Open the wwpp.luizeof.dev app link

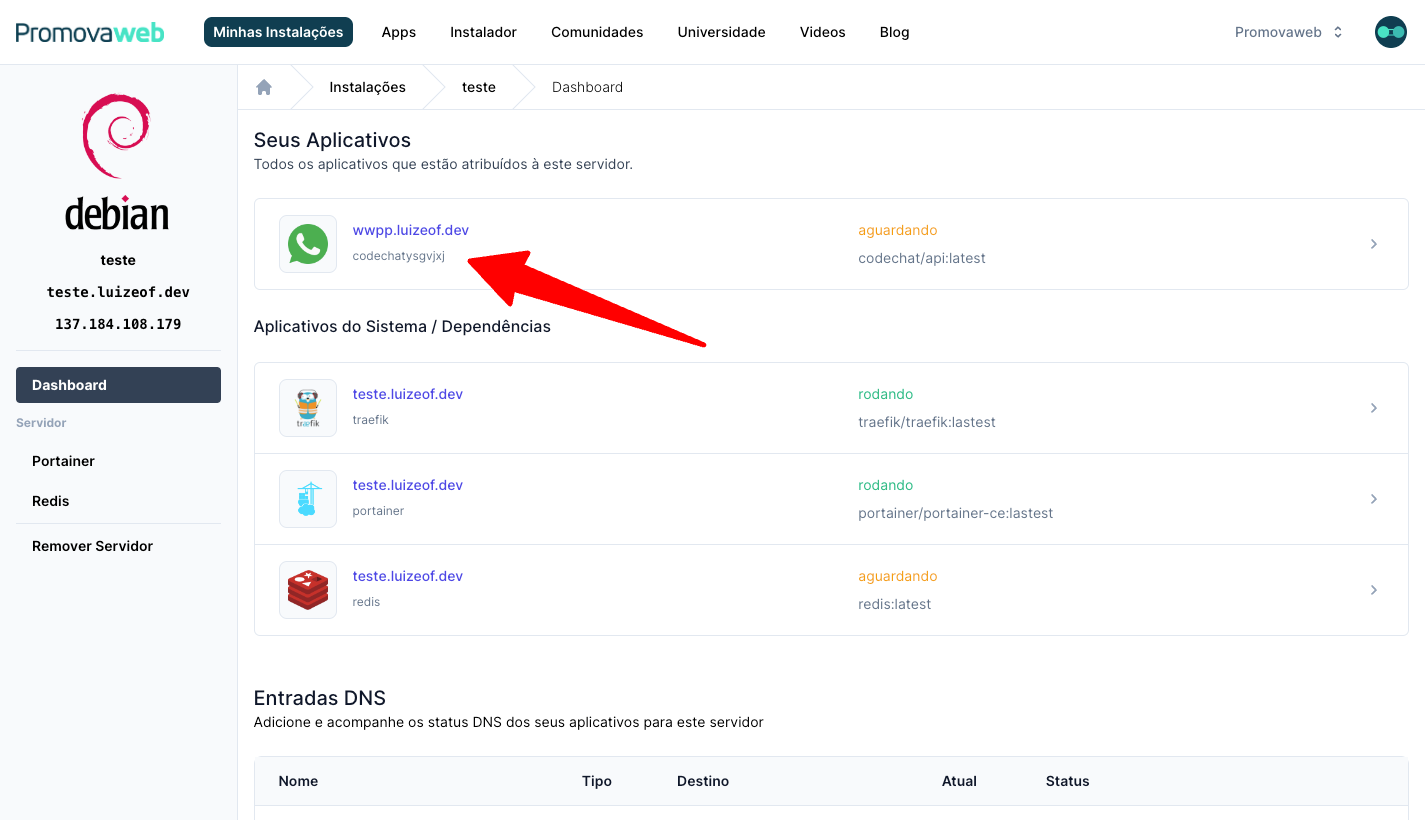(x=411, y=230)
